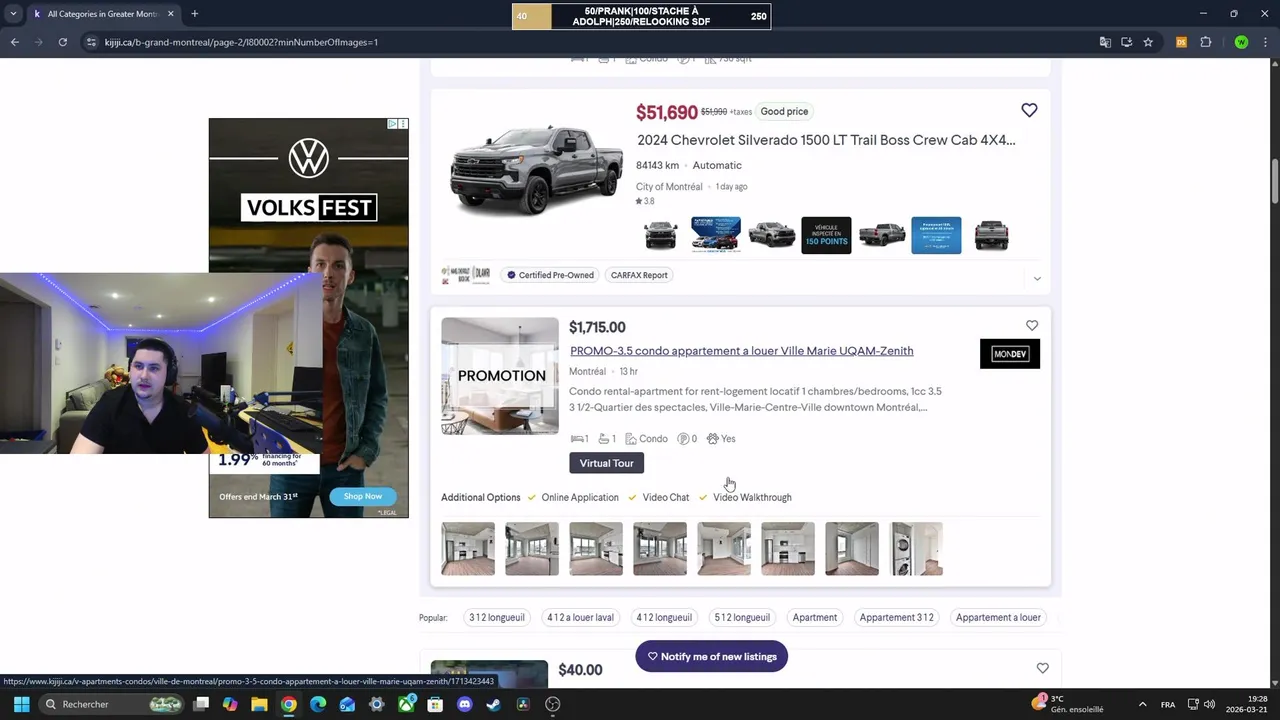1280x720 pixels.
Task: Click the Online Application option text
Action: pos(580,497)
